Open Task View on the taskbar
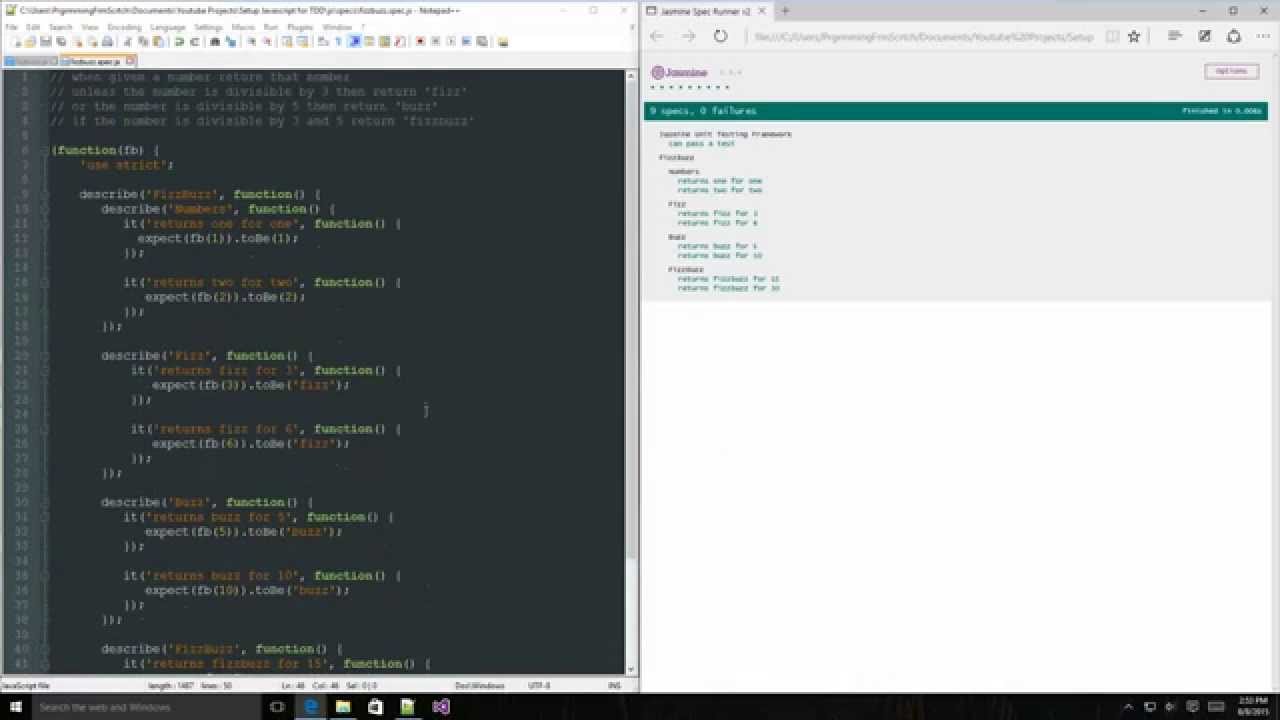Screen dimensions: 1280x720 pyautogui.click(x=278, y=706)
